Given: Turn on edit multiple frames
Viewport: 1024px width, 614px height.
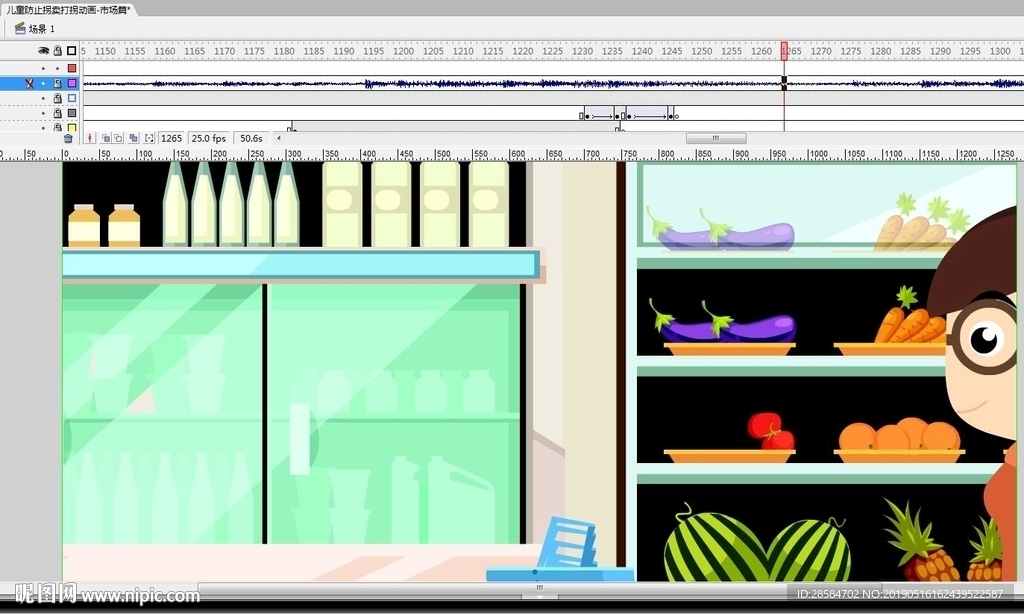Looking at the screenshot, I should (x=134, y=138).
